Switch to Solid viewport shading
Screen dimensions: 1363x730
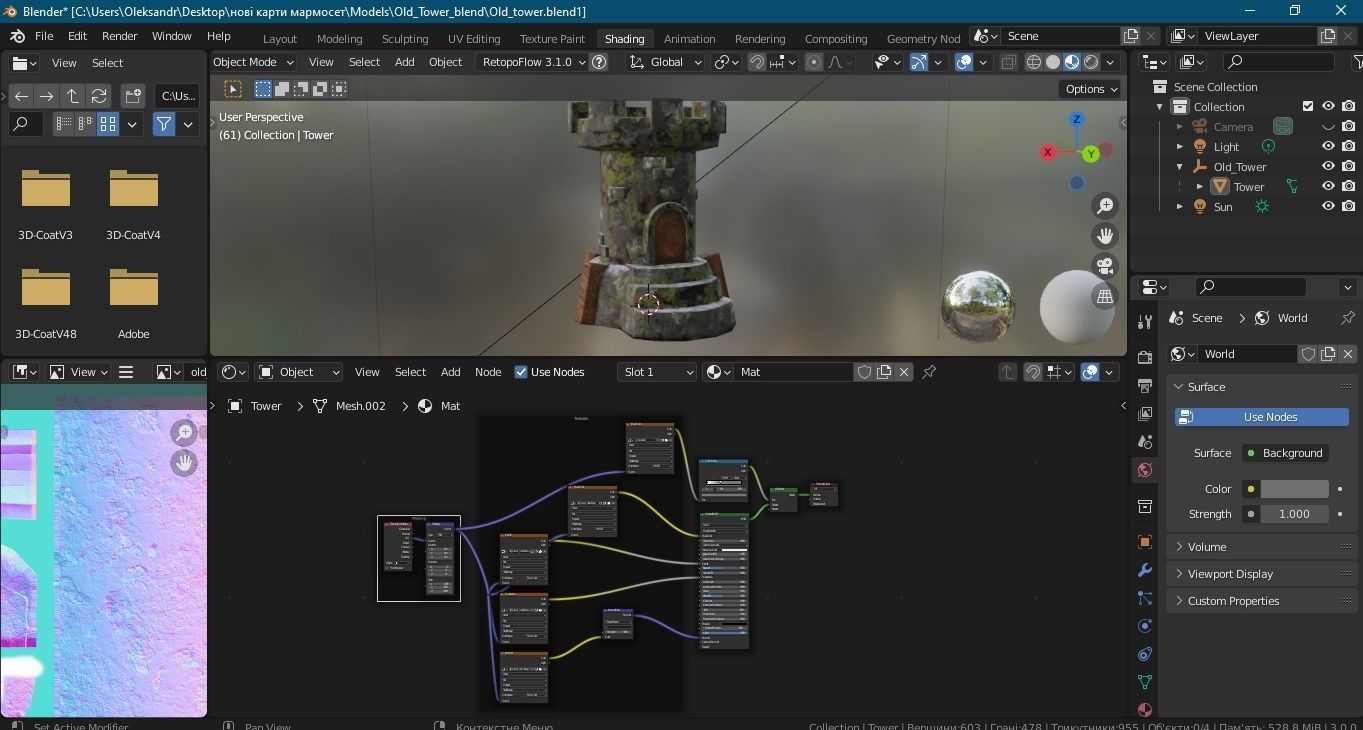click(x=1053, y=62)
